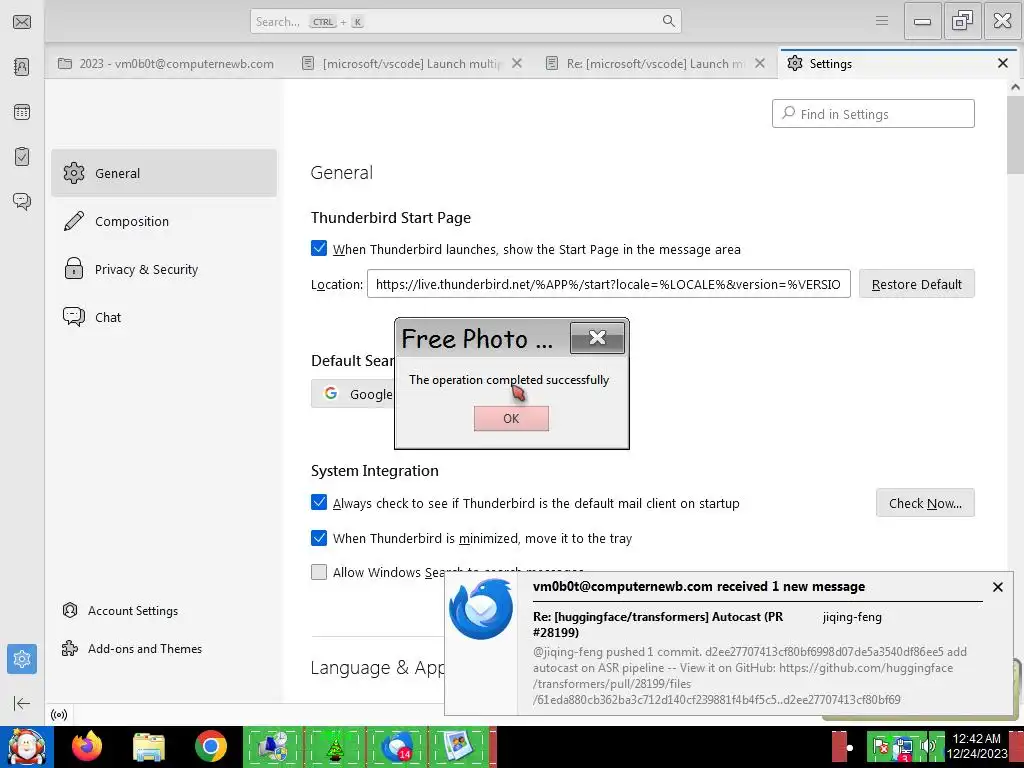Click the Find in Settings field
This screenshot has width=1024, height=768.
coord(873,114)
